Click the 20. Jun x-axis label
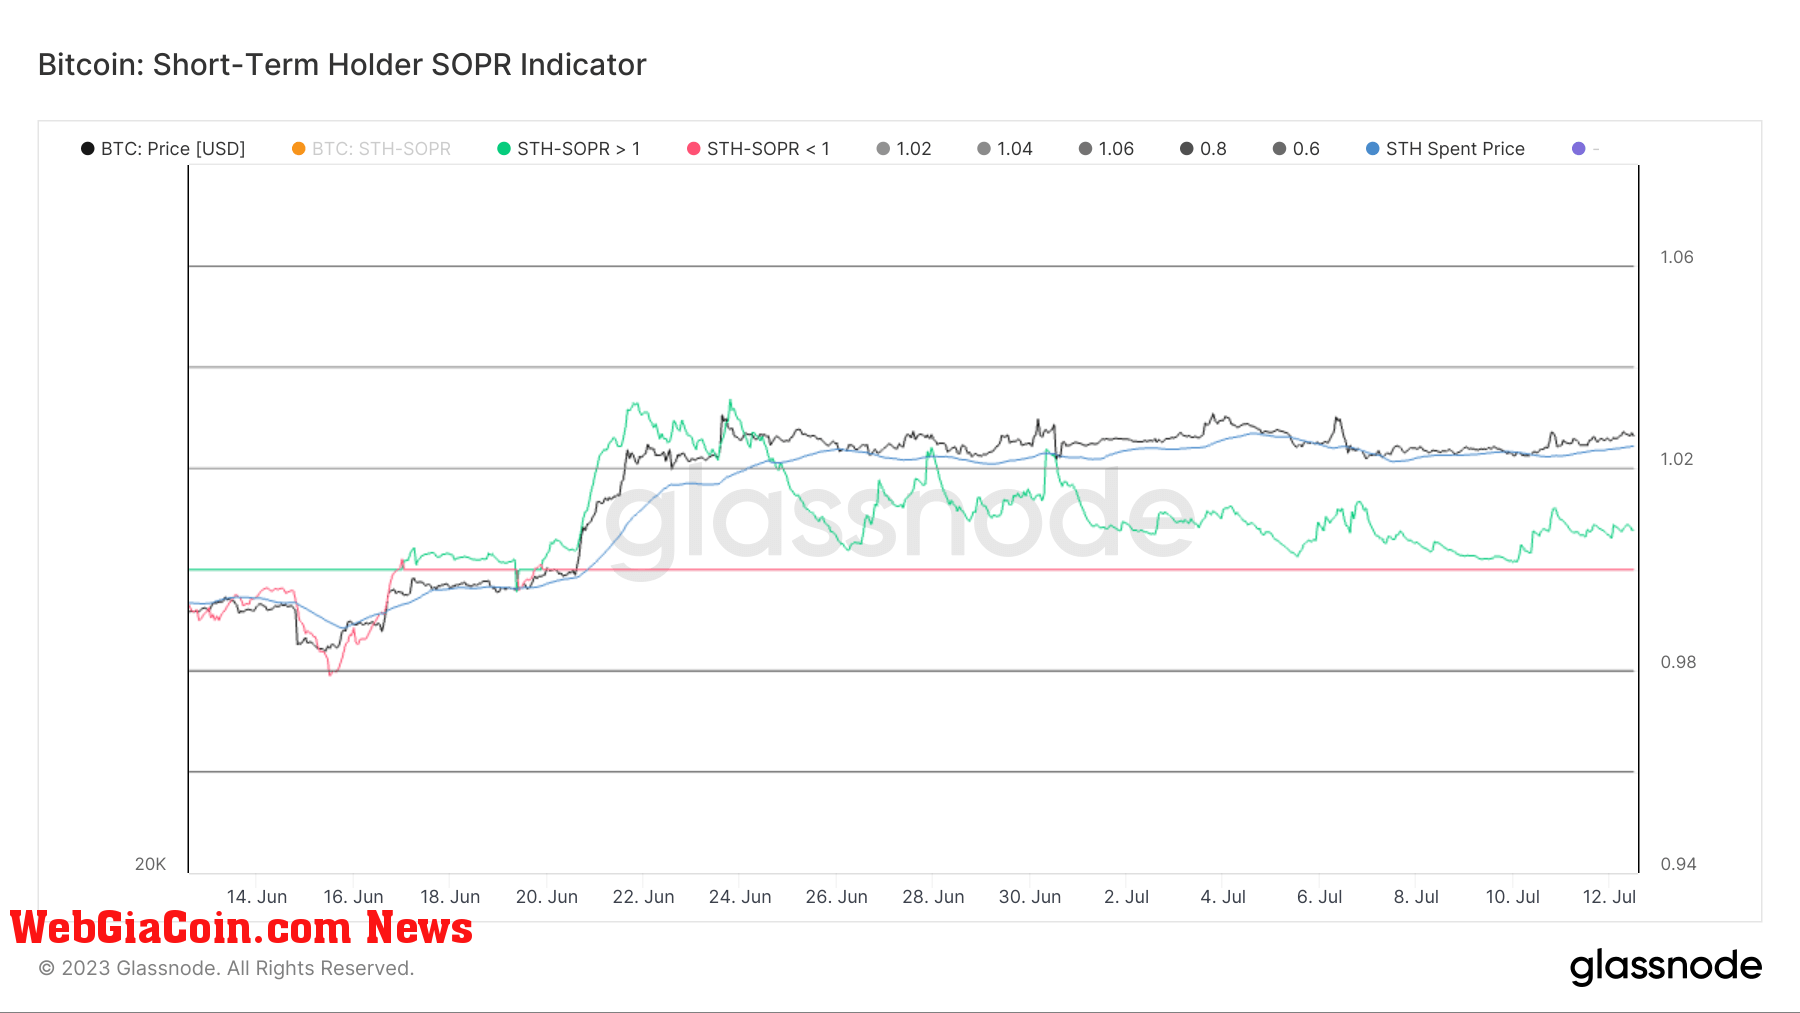 click(547, 897)
